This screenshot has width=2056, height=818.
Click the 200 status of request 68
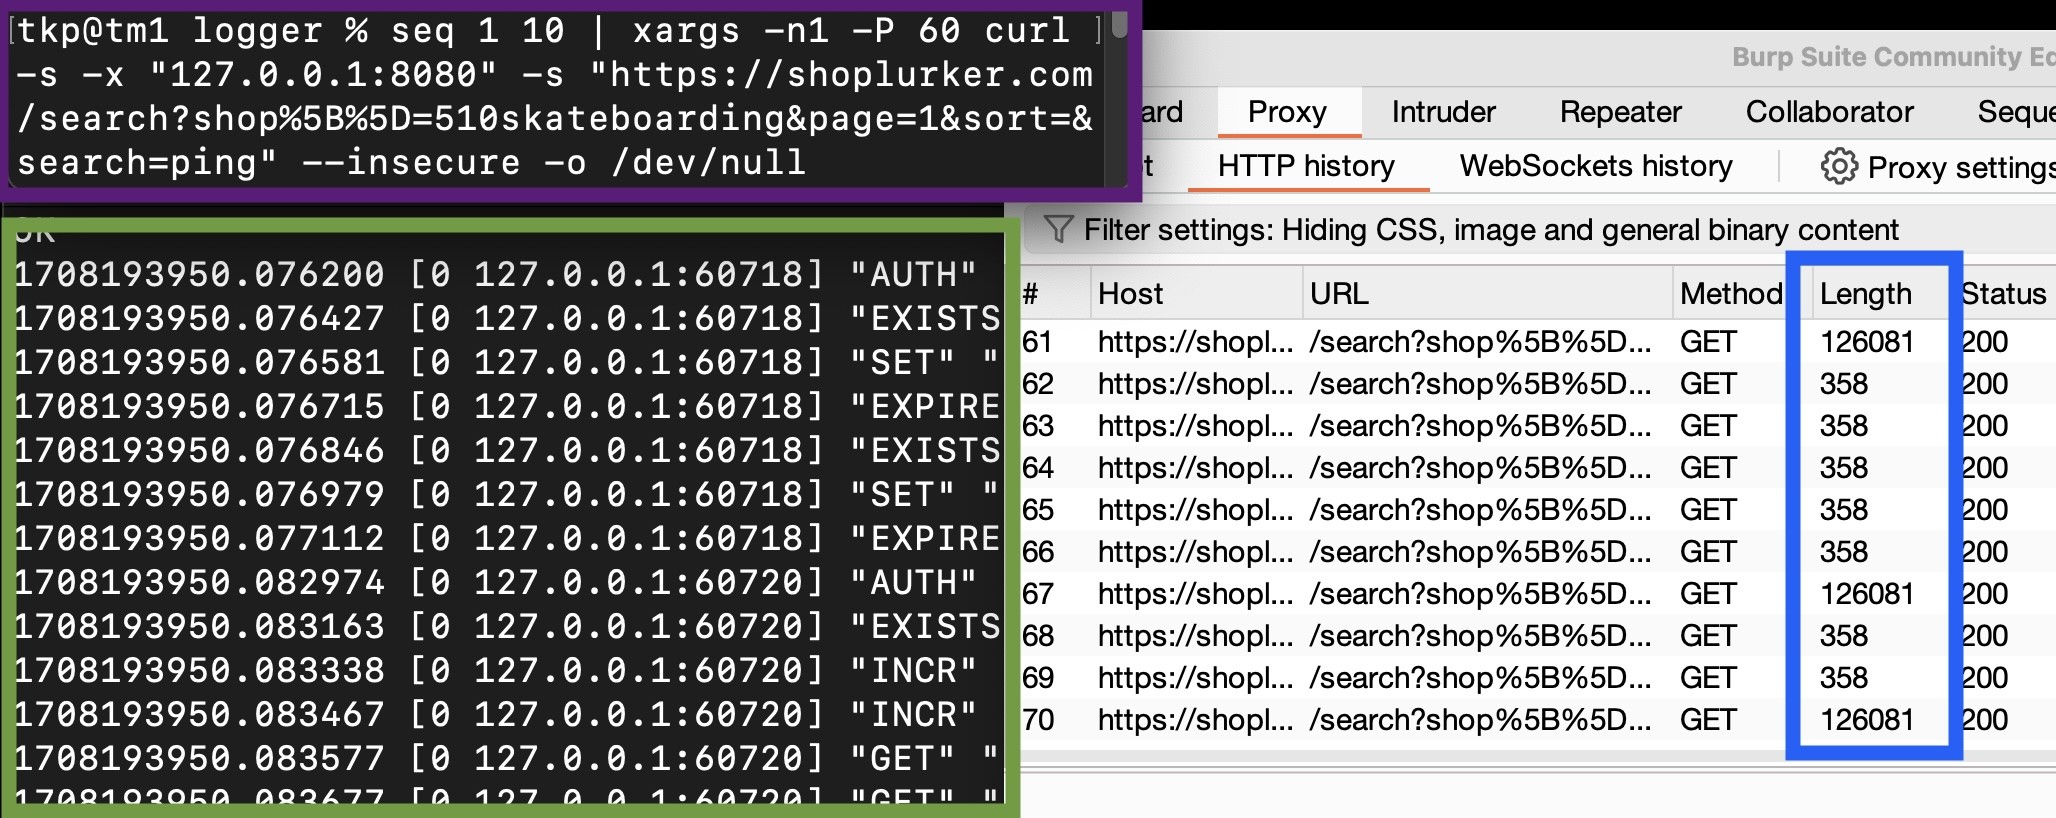tap(1985, 636)
